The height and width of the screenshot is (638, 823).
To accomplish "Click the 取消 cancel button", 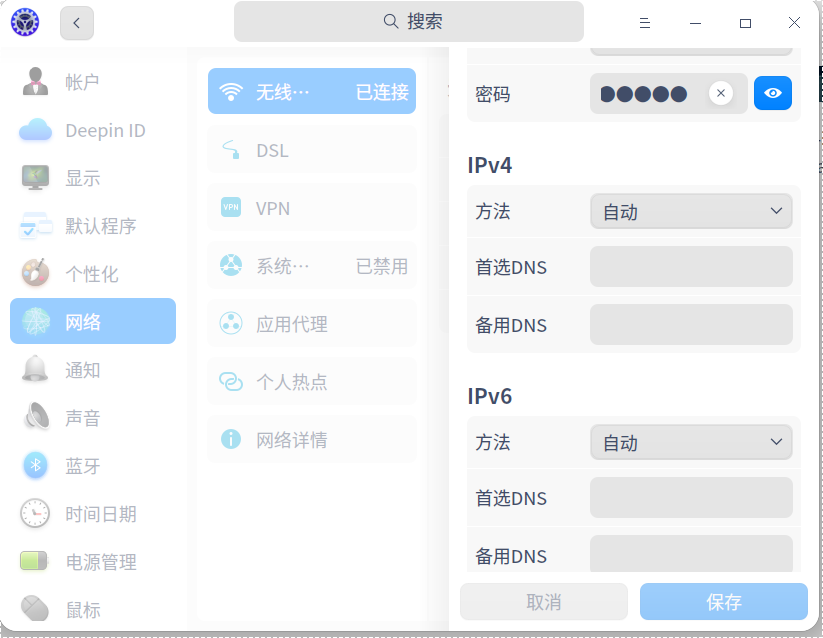I will click(x=544, y=601).
